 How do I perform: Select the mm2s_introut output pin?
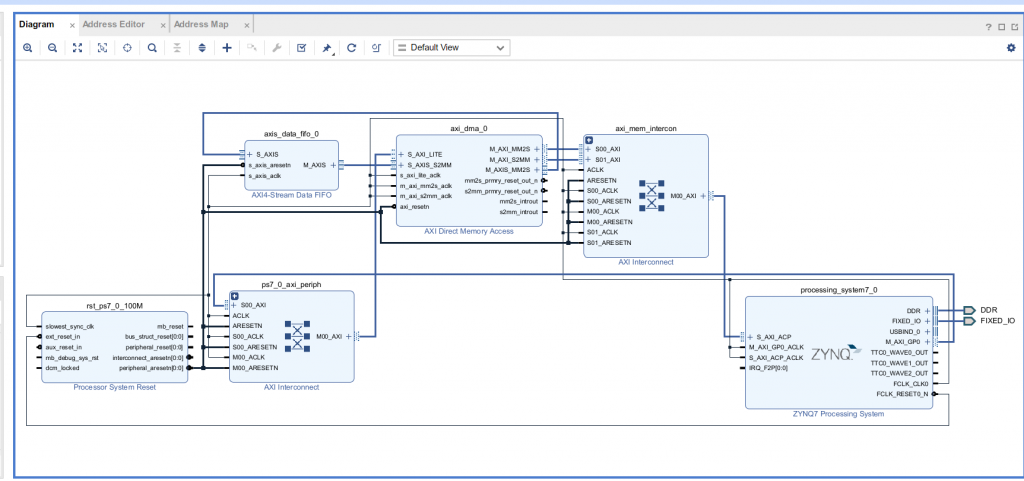[519, 202]
